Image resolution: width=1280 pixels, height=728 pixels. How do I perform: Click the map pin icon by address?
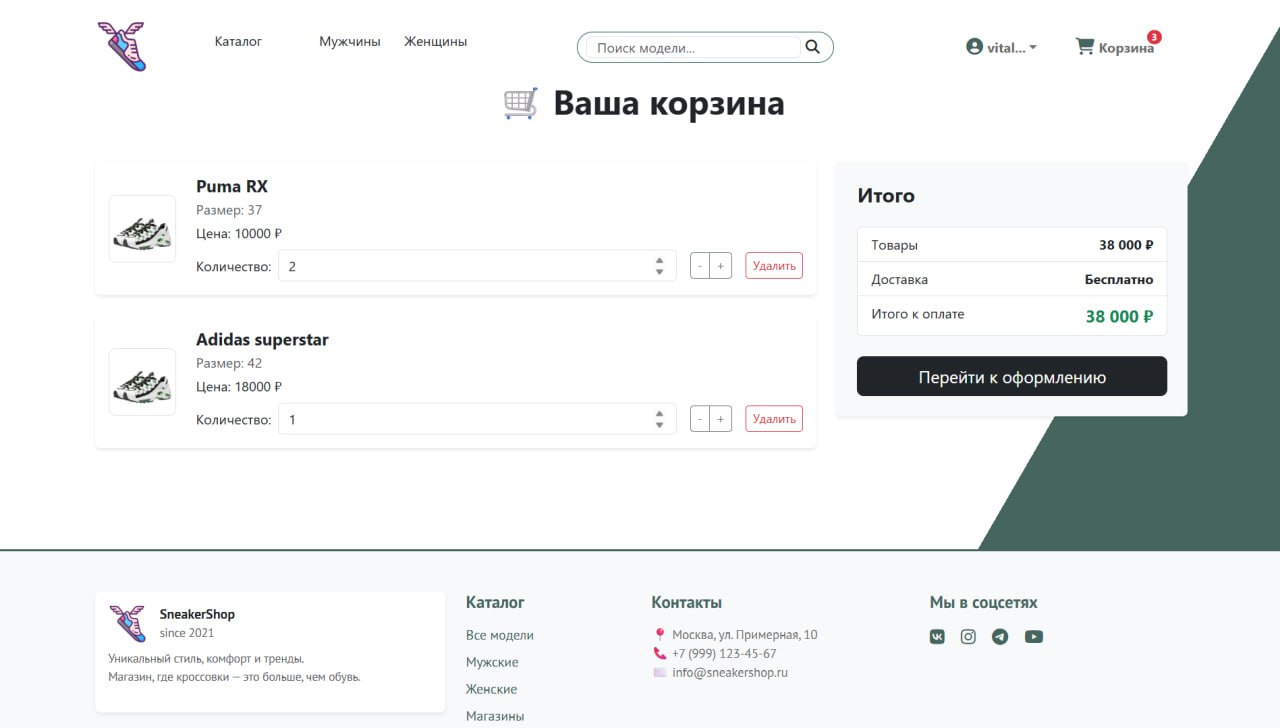coord(659,635)
